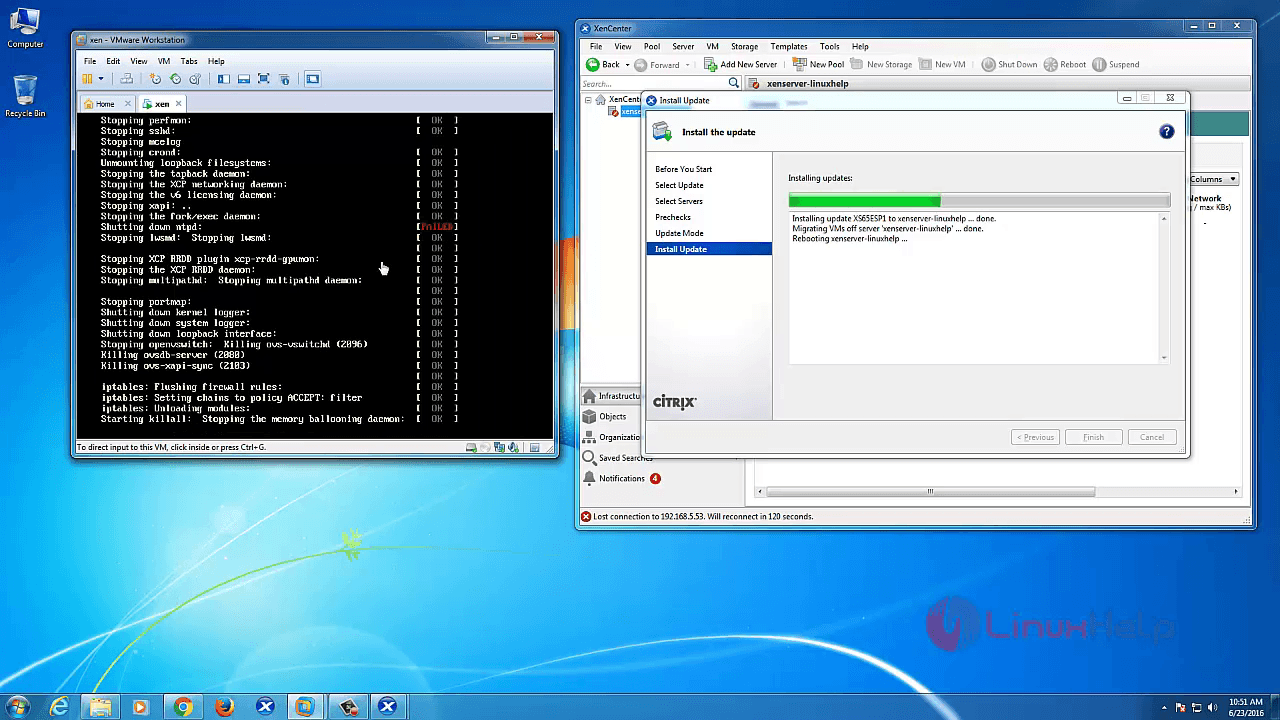1280x720 pixels.
Task: Click New Storage in XenCenter toolbar
Action: click(x=881, y=64)
